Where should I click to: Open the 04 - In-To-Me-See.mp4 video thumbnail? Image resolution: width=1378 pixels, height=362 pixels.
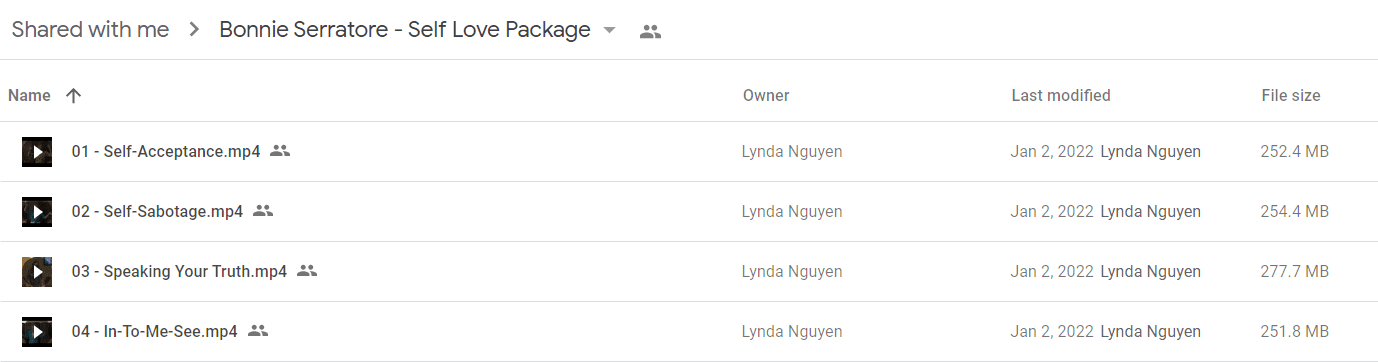coord(37,332)
